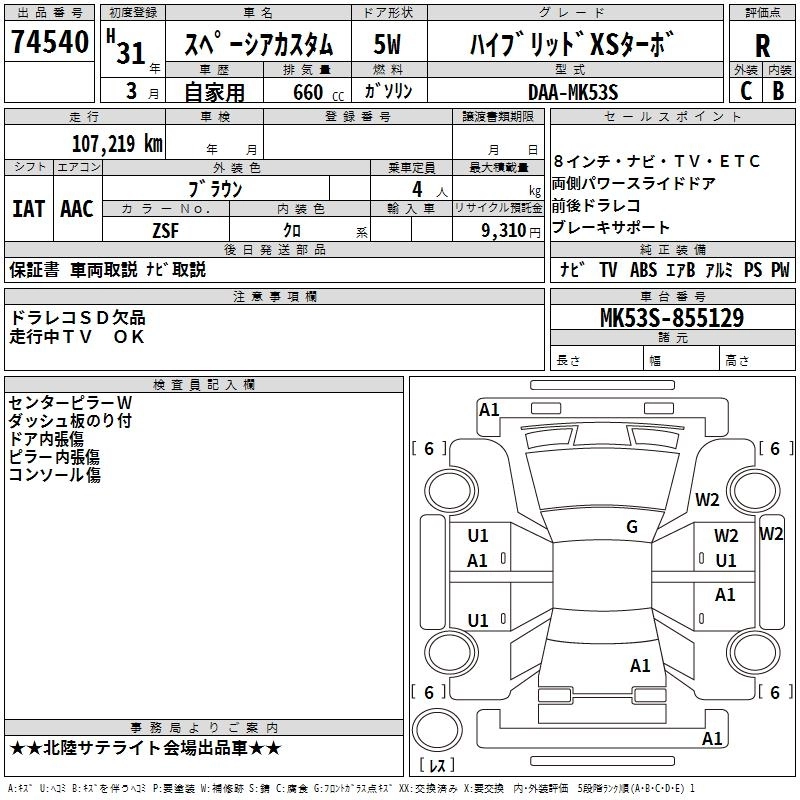Click the A1 mark on rear bumper
The image size is (800, 800).
point(712,739)
